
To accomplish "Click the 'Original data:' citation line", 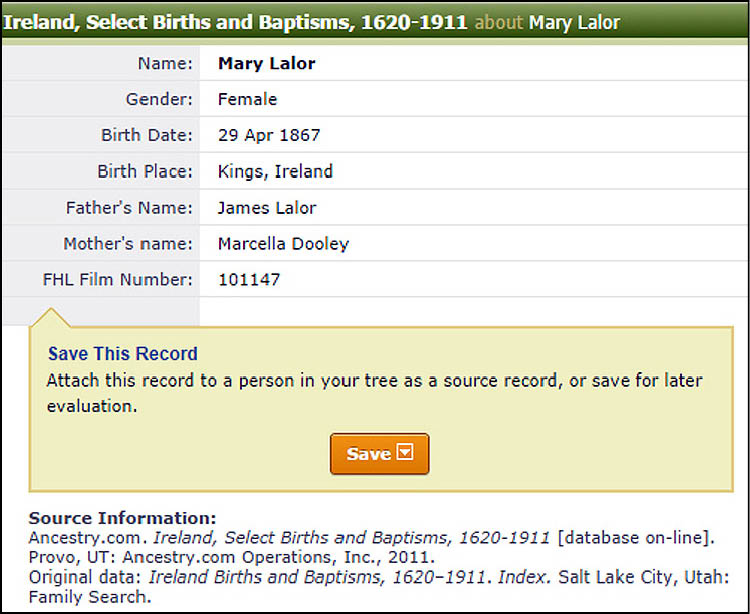I will (x=380, y=578).
